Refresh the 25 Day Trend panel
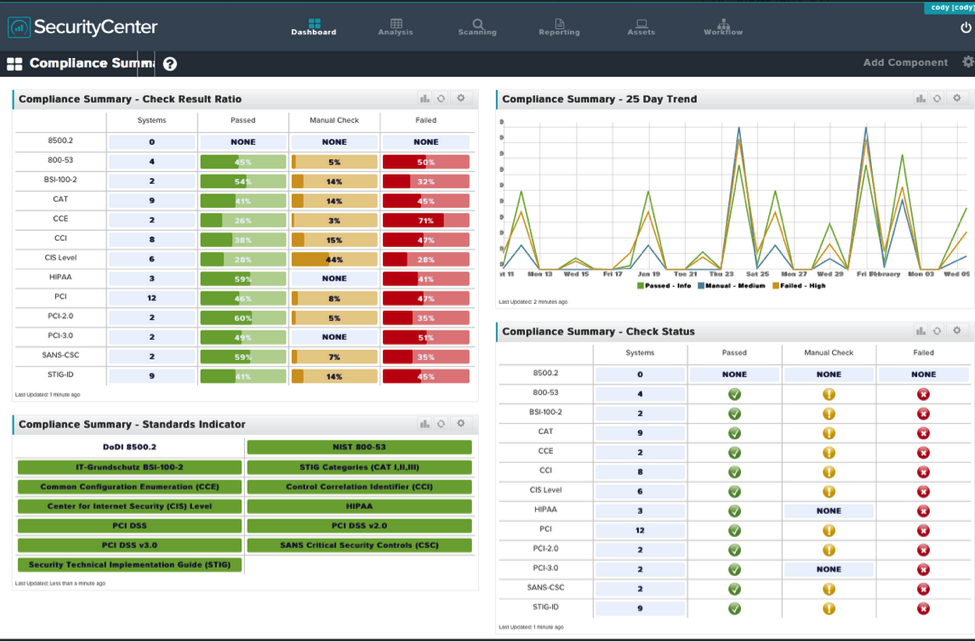The image size is (975, 642). pyautogui.click(x=937, y=98)
